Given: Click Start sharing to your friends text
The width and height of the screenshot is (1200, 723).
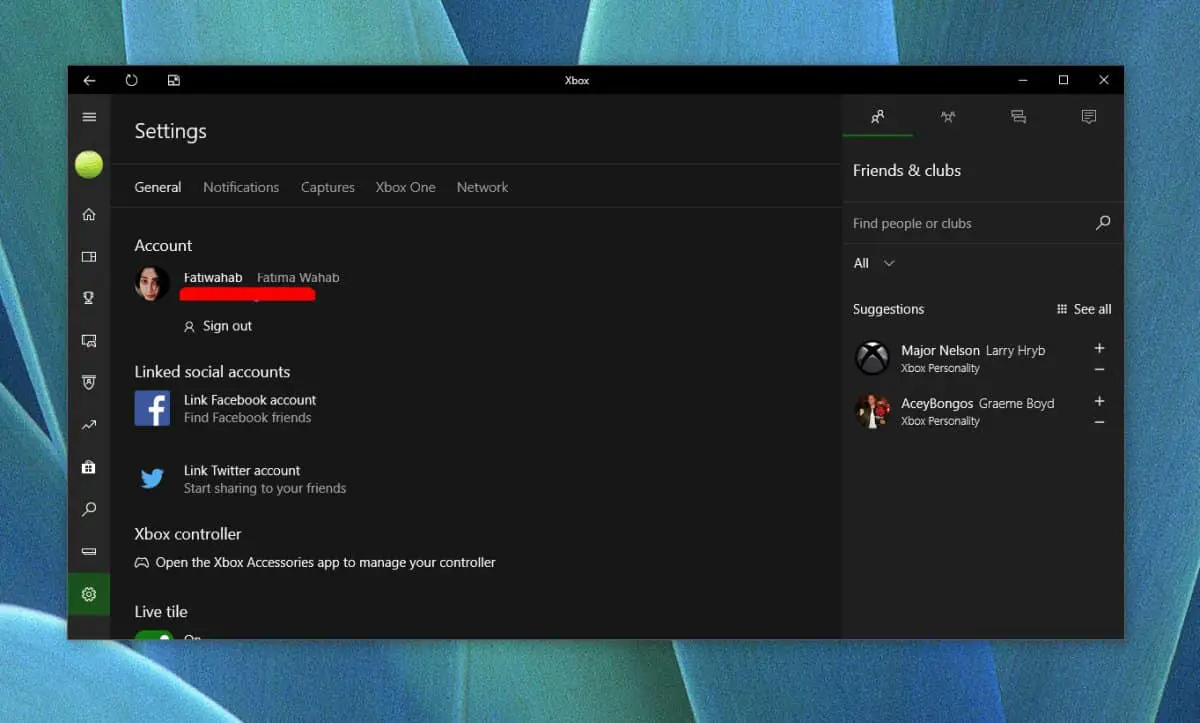Looking at the screenshot, I should point(265,489).
